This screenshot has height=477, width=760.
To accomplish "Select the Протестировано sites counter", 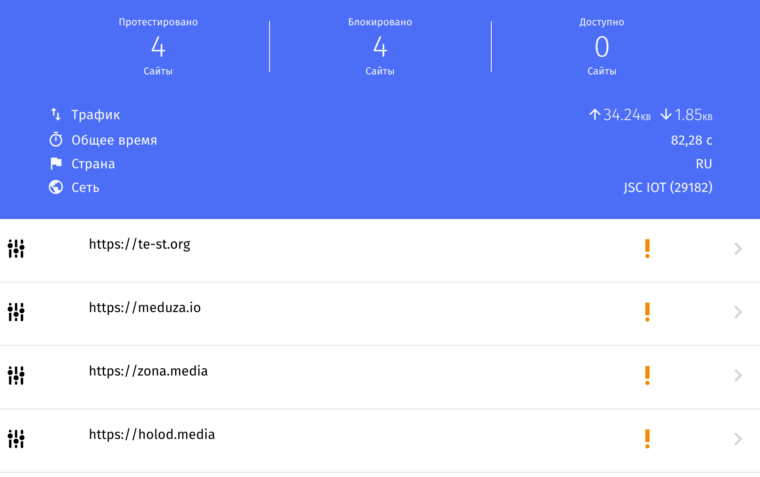I will point(158,46).
